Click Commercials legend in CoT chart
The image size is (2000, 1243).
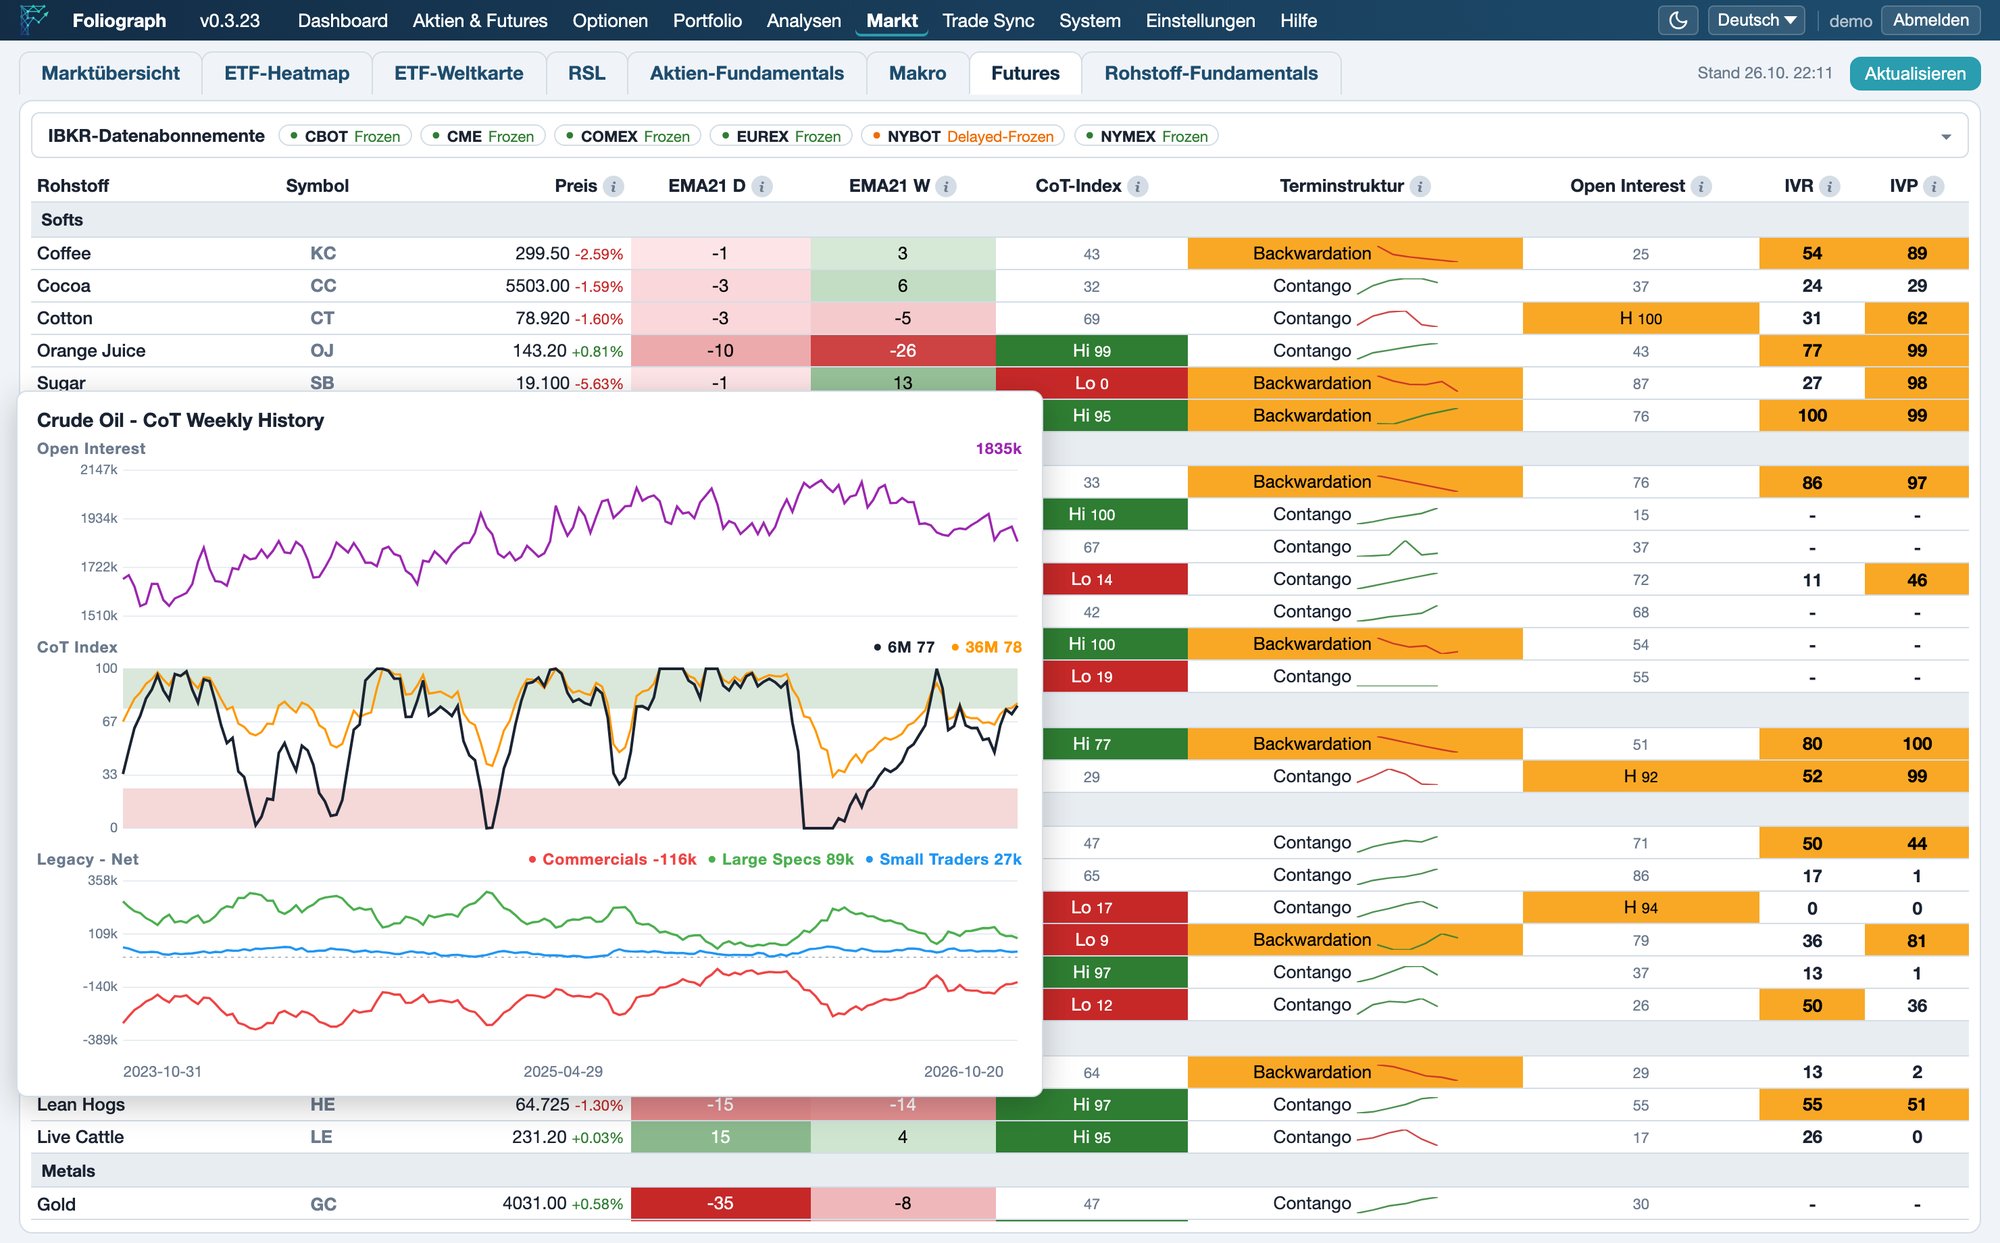612,859
